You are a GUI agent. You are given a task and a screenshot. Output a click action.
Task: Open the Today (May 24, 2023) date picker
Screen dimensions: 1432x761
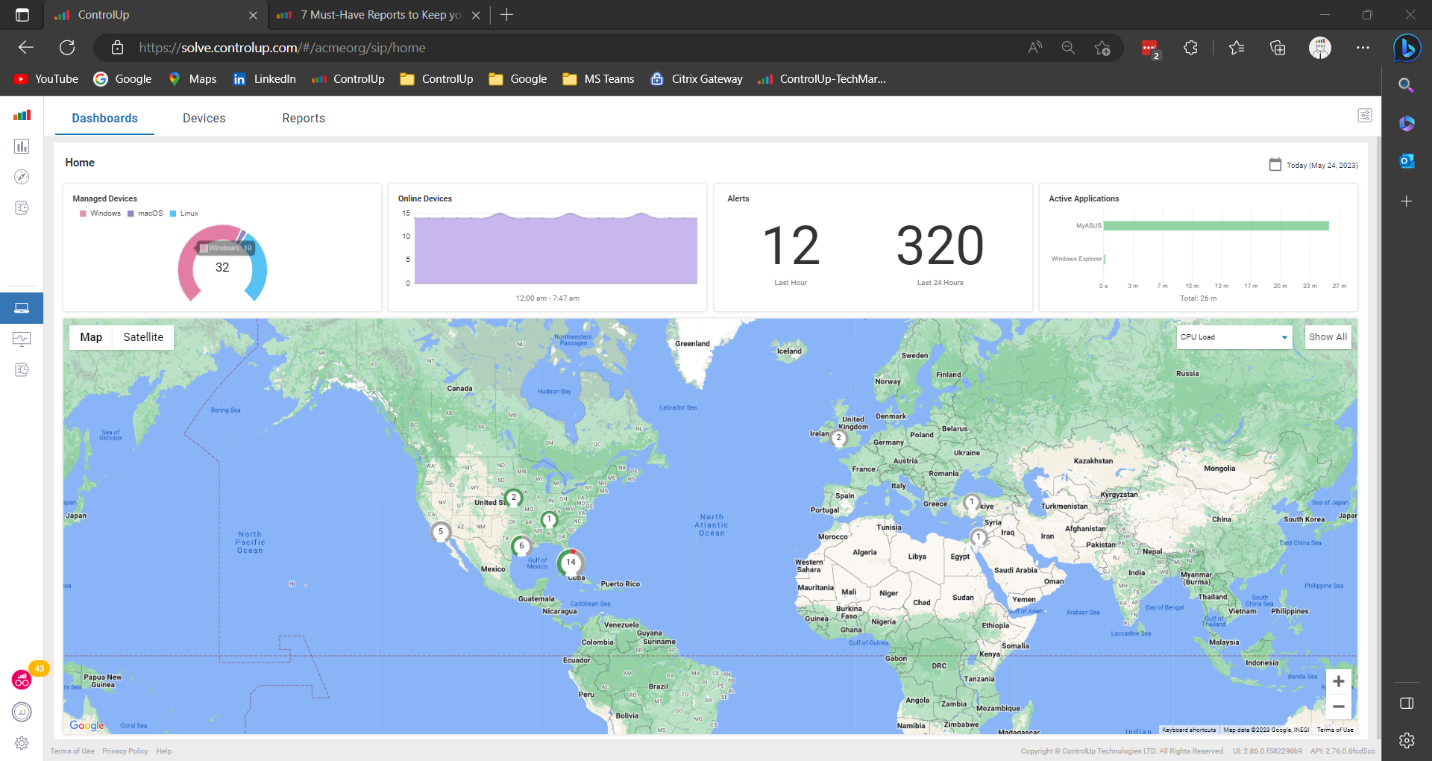point(1311,165)
